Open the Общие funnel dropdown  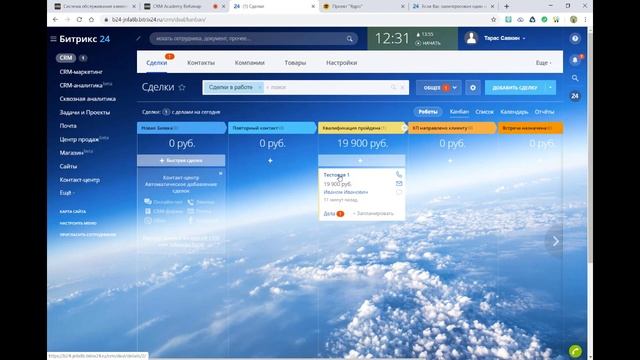(439, 88)
